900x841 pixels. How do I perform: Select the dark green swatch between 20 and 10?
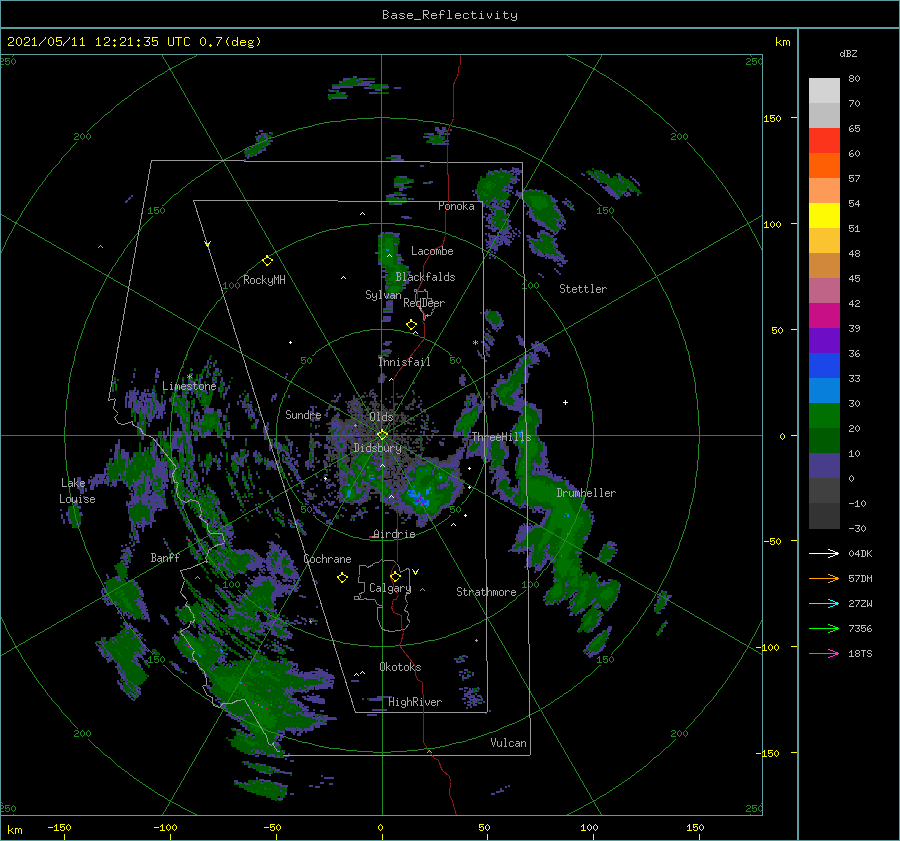824,441
